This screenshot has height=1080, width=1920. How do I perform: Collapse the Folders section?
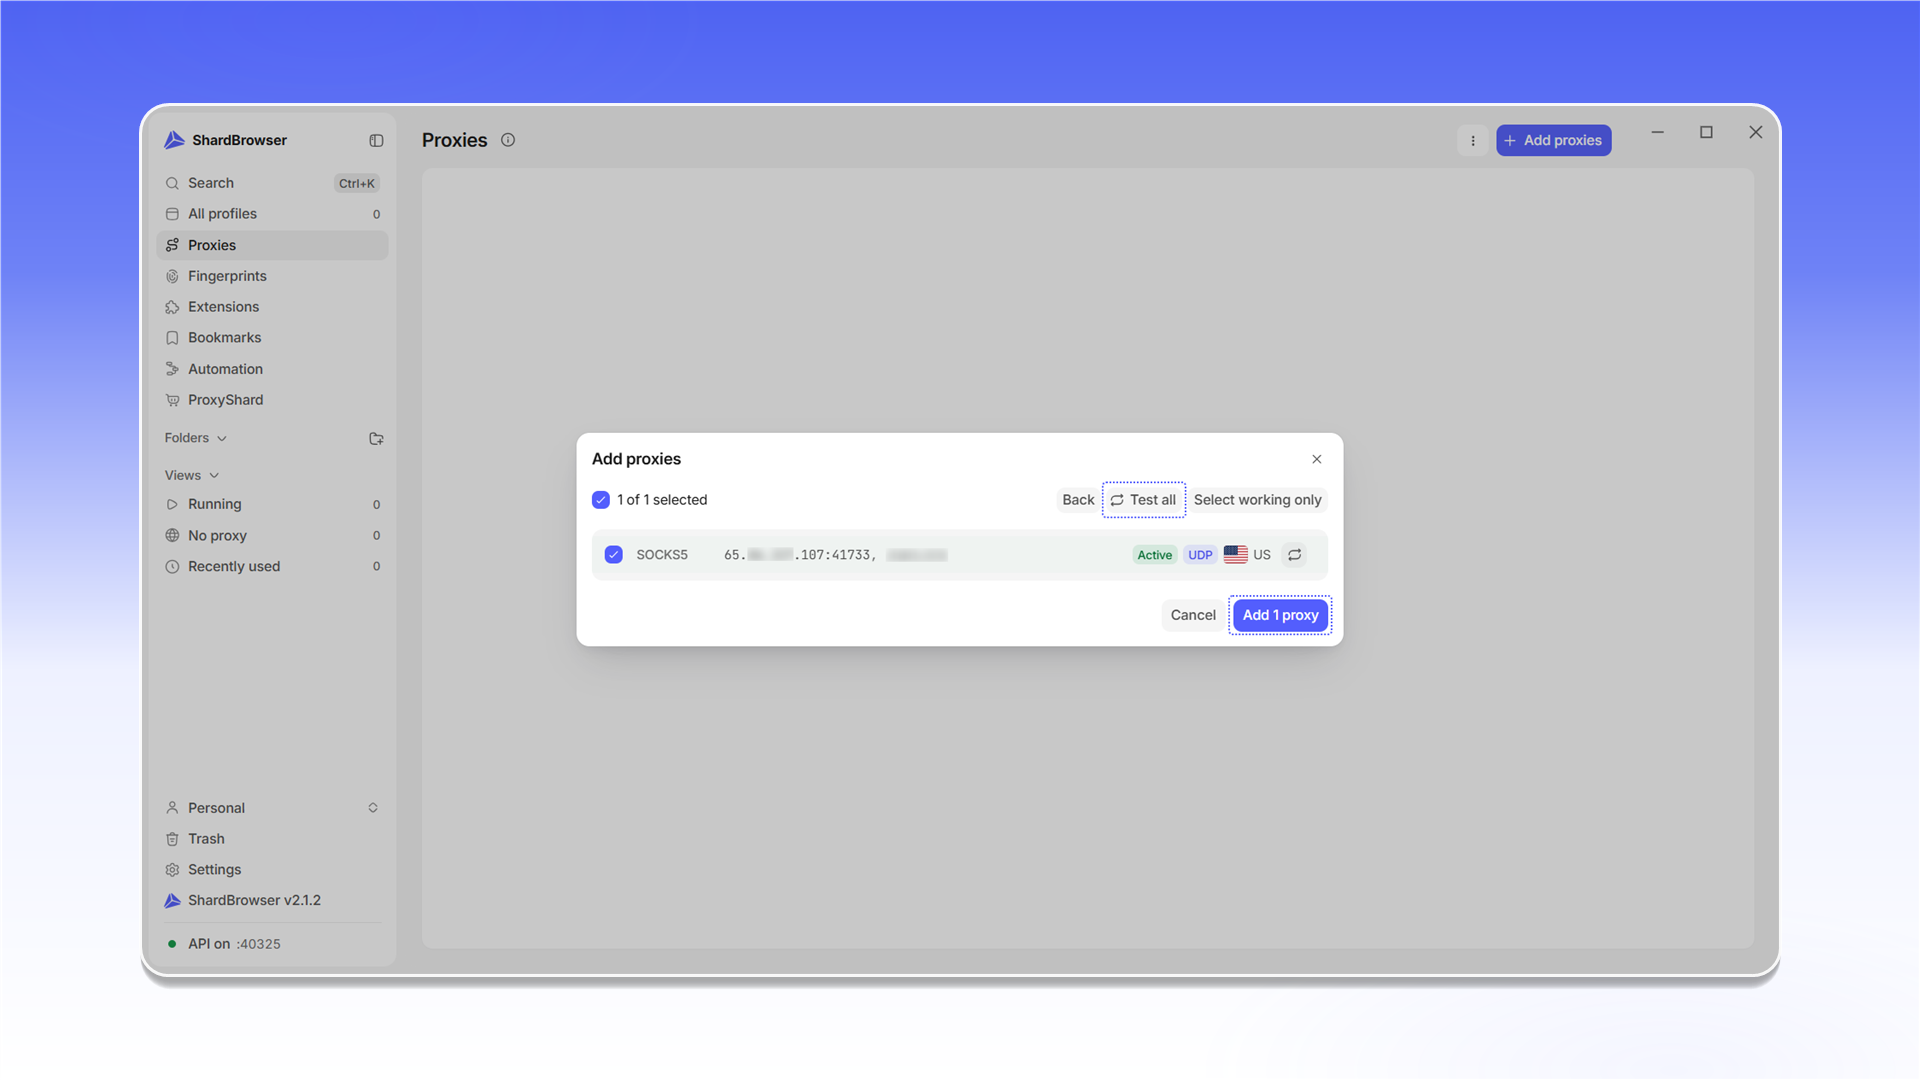point(196,438)
